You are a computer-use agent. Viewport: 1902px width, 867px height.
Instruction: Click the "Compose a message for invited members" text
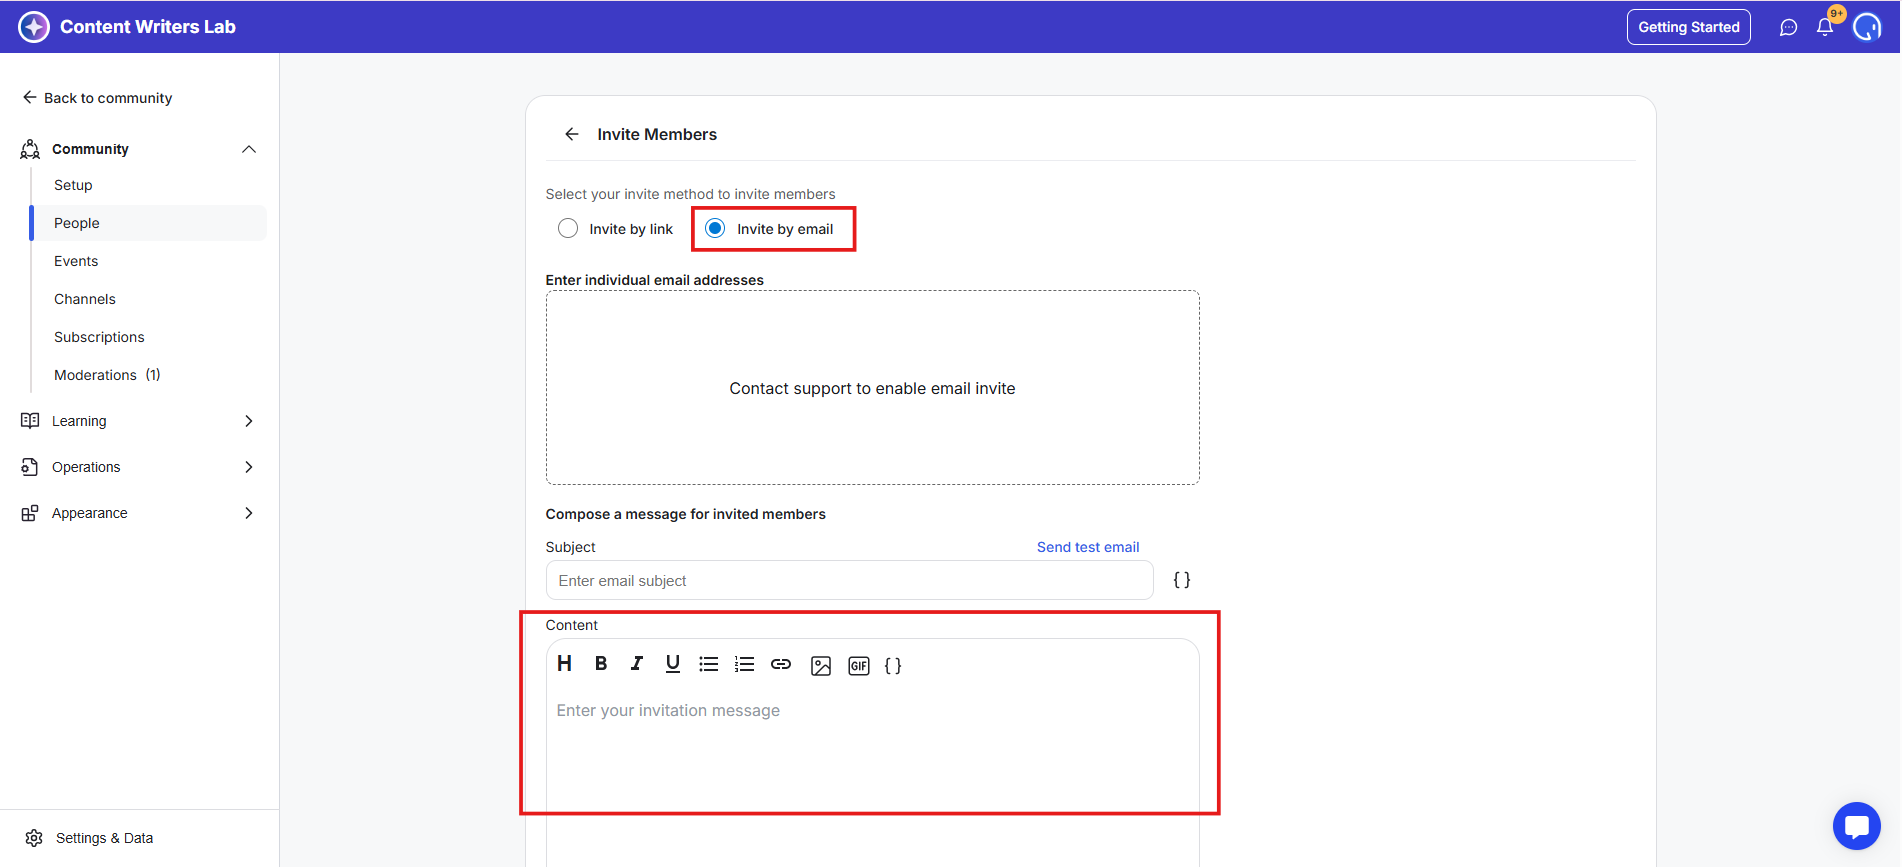point(686,514)
